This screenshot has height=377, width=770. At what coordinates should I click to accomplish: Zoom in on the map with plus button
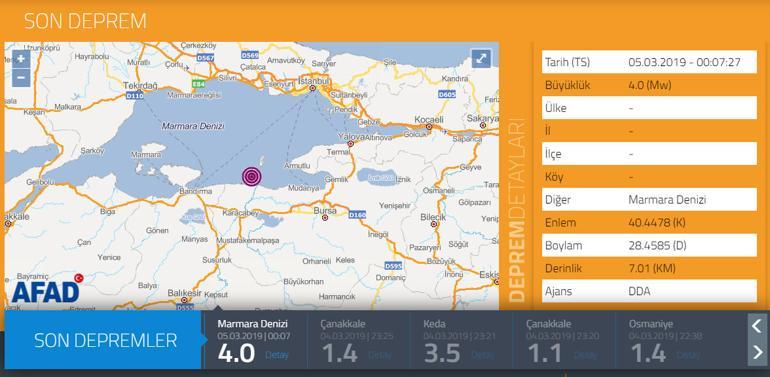coord(21,59)
